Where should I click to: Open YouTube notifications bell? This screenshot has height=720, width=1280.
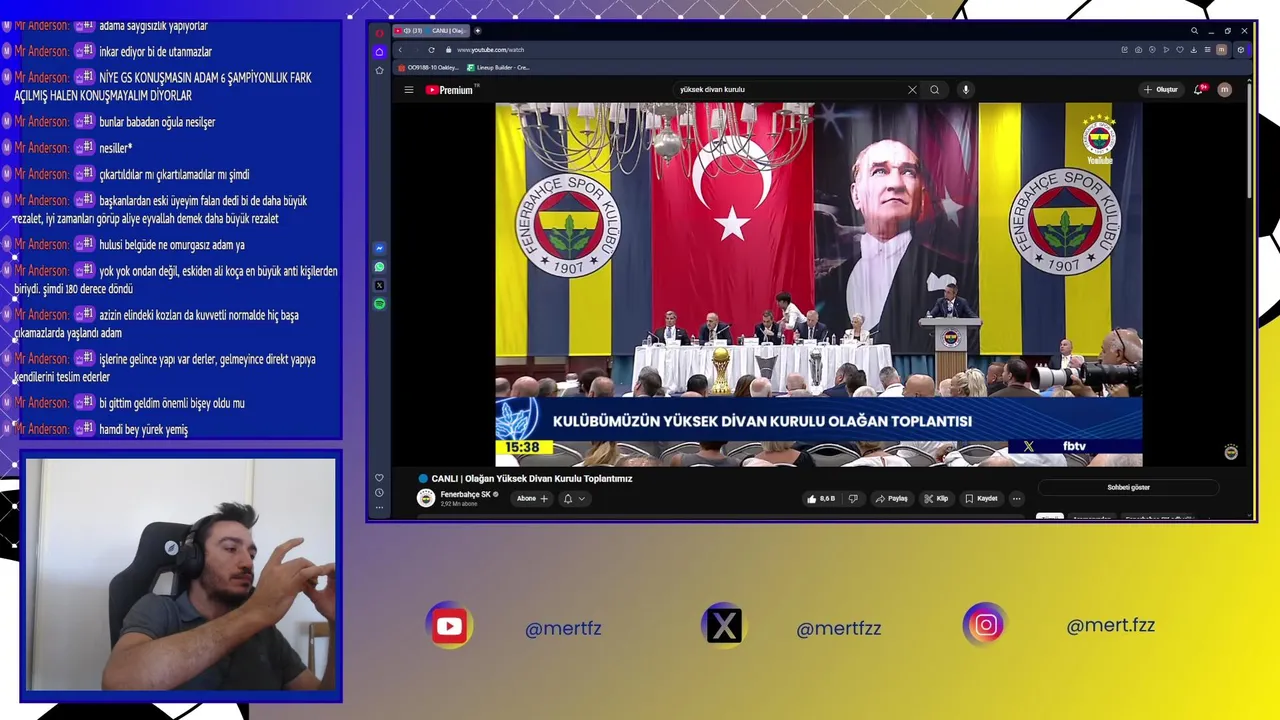1199,90
